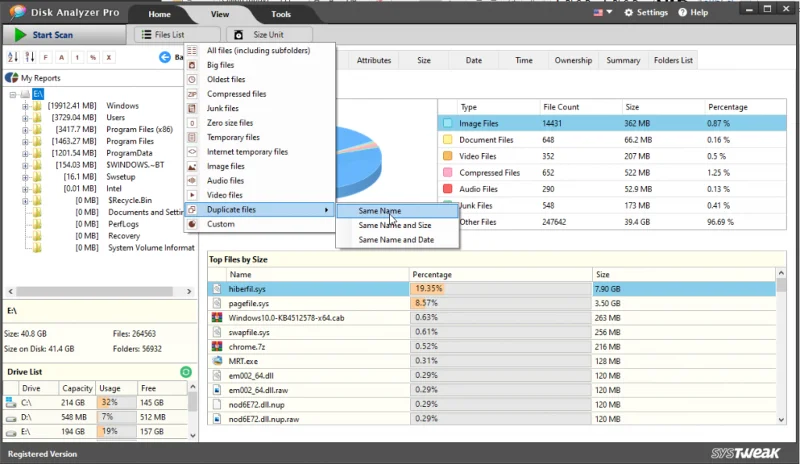Open the Summary tab

pos(623,60)
